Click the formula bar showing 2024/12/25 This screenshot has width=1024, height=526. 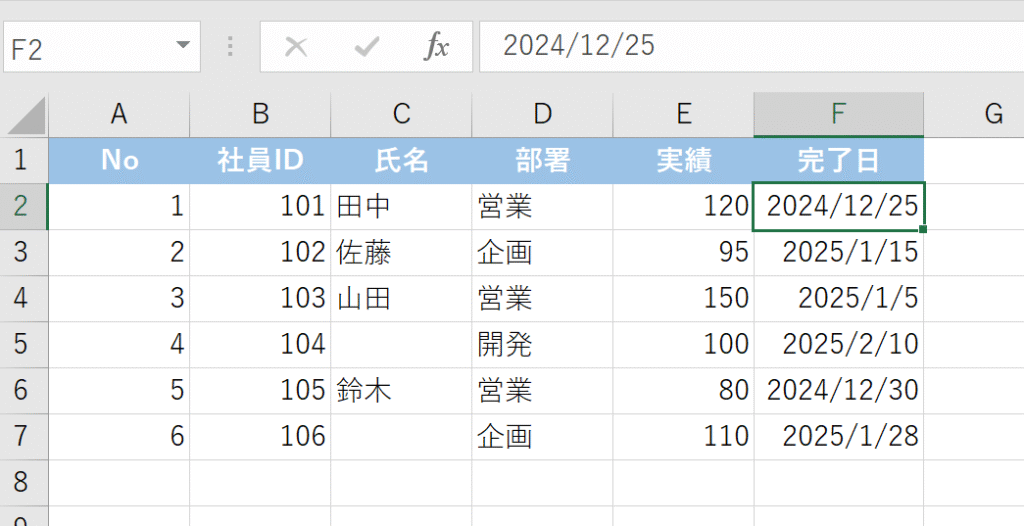(750, 46)
